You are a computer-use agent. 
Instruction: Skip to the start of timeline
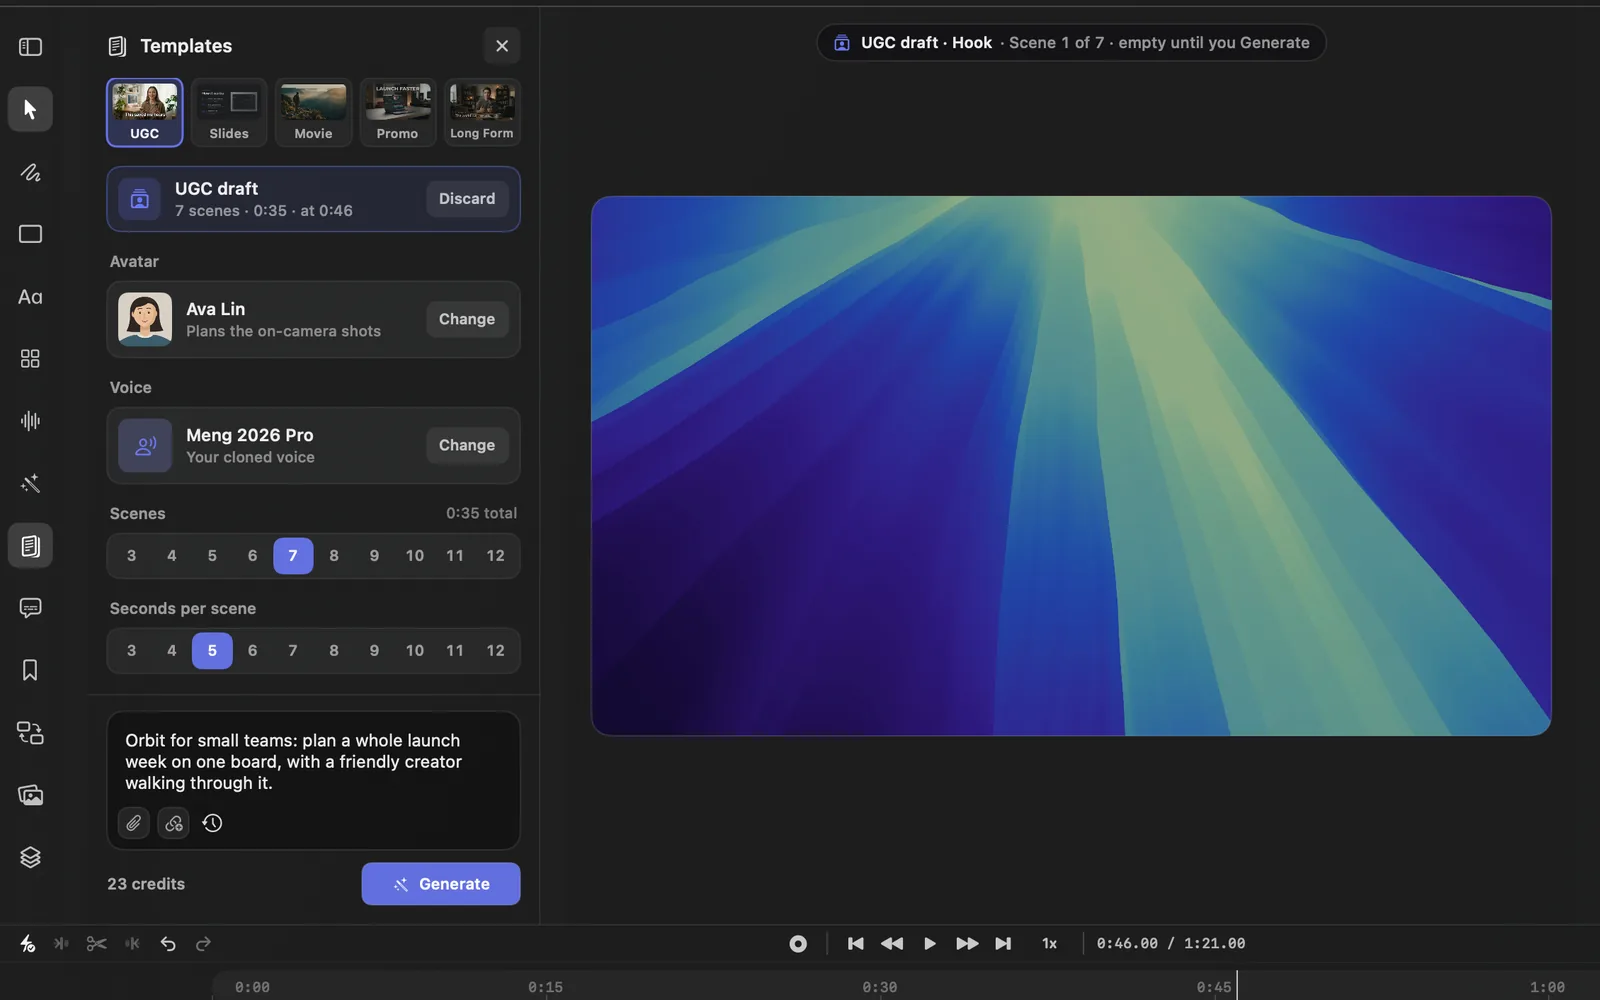point(855,943)
